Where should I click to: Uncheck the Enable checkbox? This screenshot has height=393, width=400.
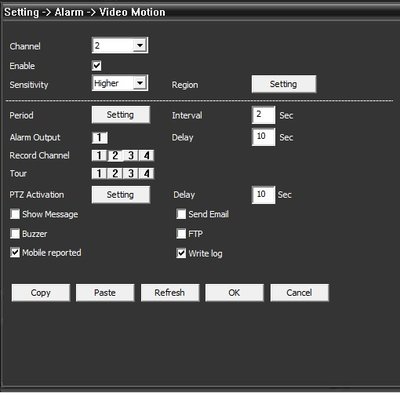click(97, 66)
